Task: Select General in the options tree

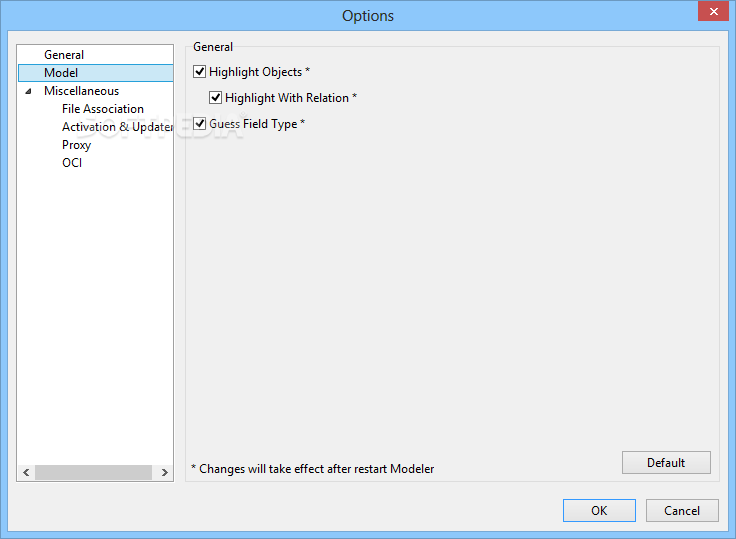Action: 64,55
